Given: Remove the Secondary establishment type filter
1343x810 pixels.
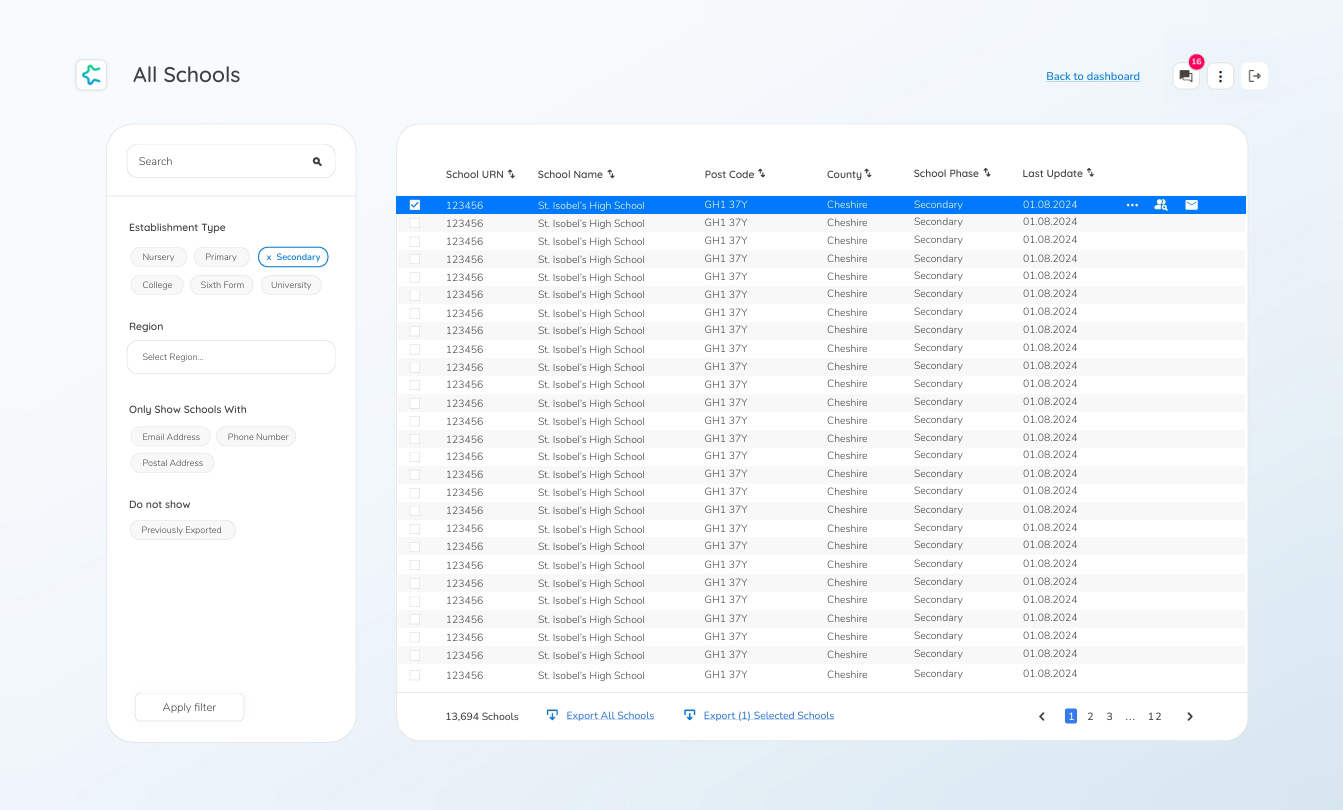Looking at the screenshot, I should (x=269, y=257).
